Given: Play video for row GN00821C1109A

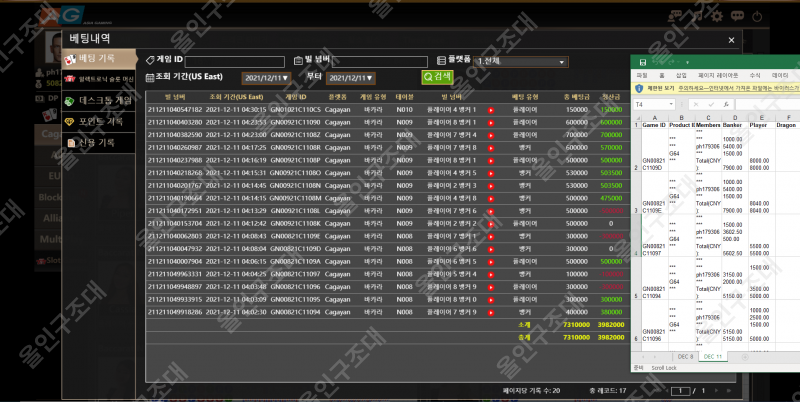Looking at the screenshot, I should [x=491, y=262].
